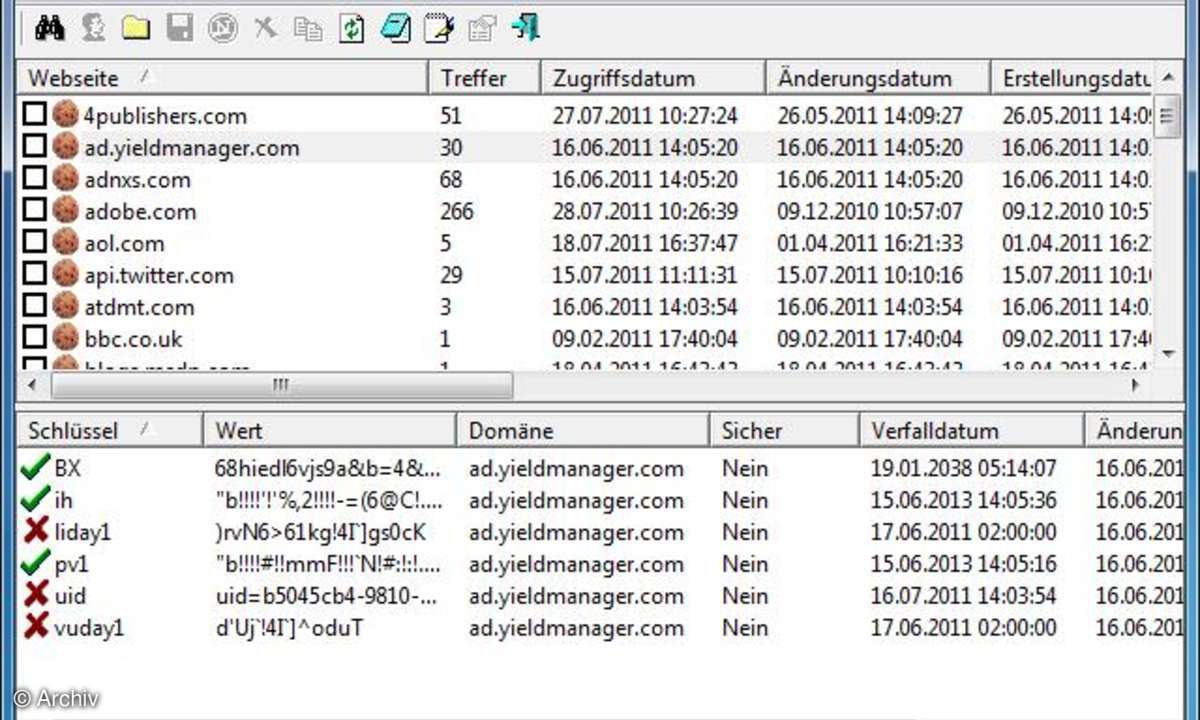This screenshot has height=720, width=1200.
Task: Select the adobe.com website name
Action: pyautogui.click(x=140, y=211)
